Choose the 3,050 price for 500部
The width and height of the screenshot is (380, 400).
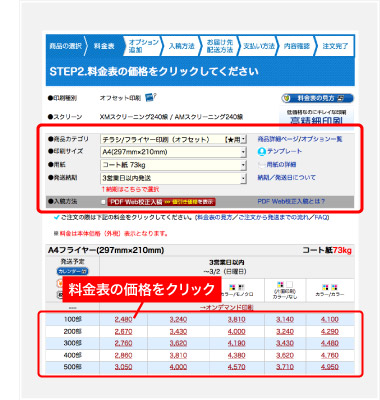[123, 367]
